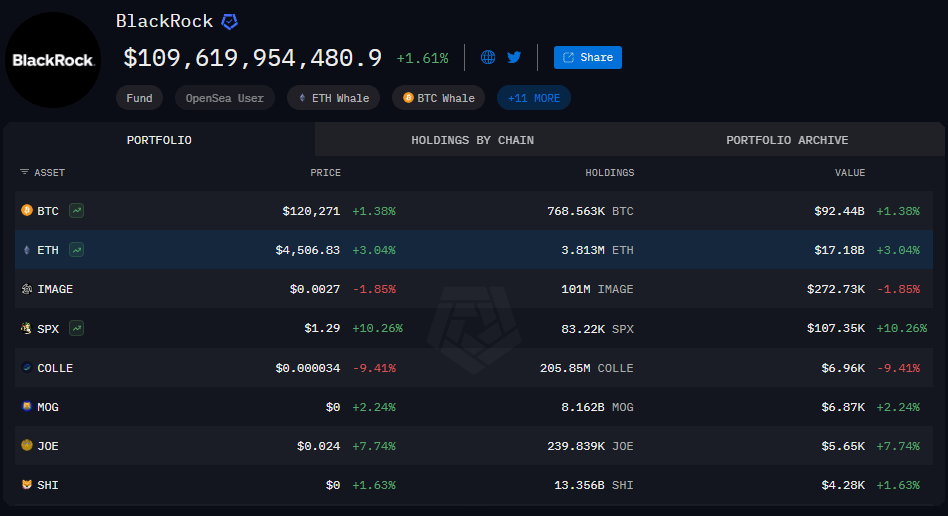Select the Fund tag
The height and width of the screenshot is (516, 948).
(139, 98)
